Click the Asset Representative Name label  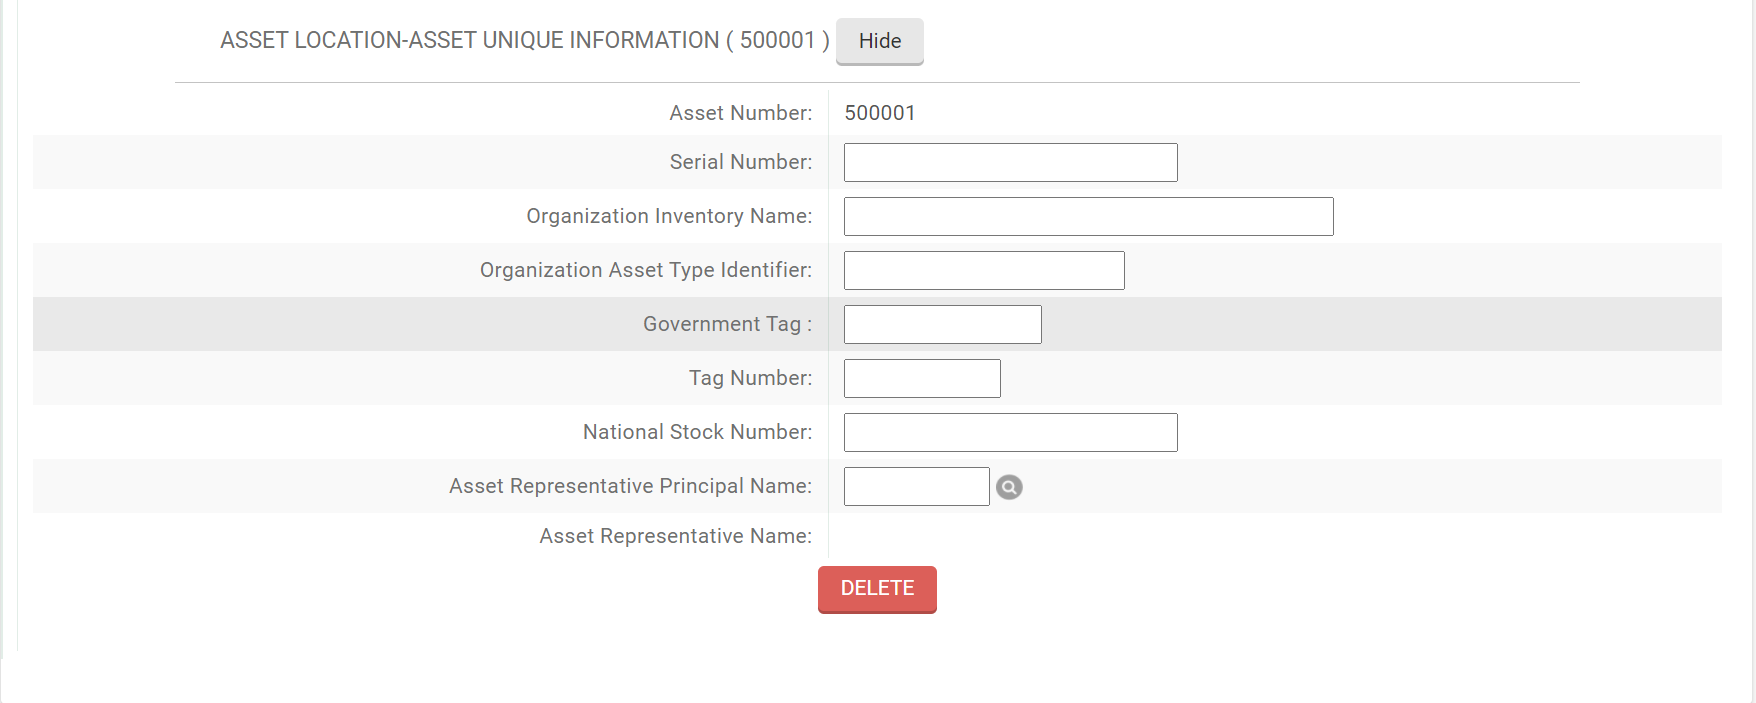676,536
